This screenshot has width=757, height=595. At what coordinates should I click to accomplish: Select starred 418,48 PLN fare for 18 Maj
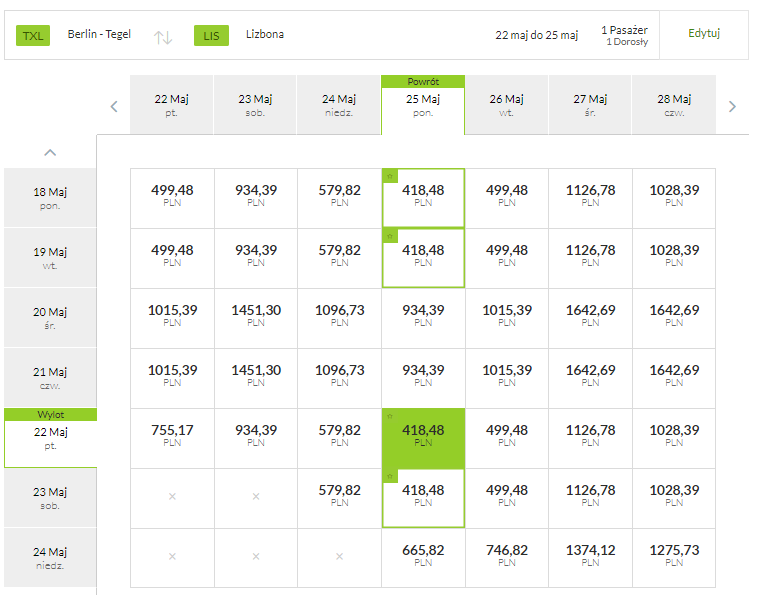point(423,198)
